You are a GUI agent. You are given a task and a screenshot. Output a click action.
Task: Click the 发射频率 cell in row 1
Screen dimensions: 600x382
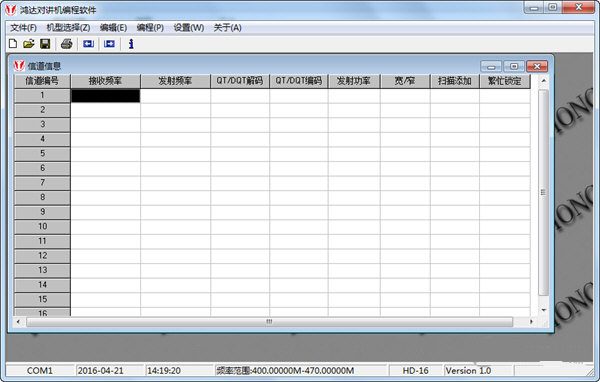pos(175,95)
